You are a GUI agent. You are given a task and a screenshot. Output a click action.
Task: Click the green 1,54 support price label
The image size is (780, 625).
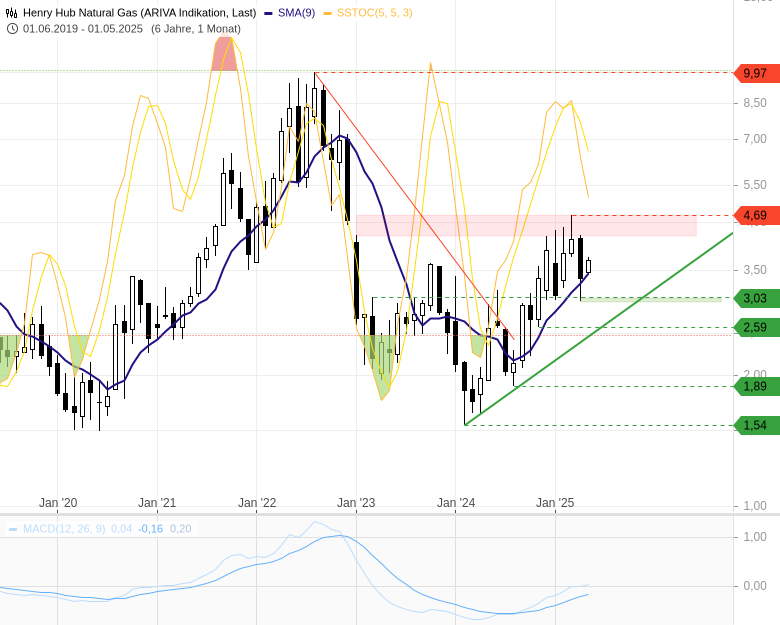tap(756, 425)
